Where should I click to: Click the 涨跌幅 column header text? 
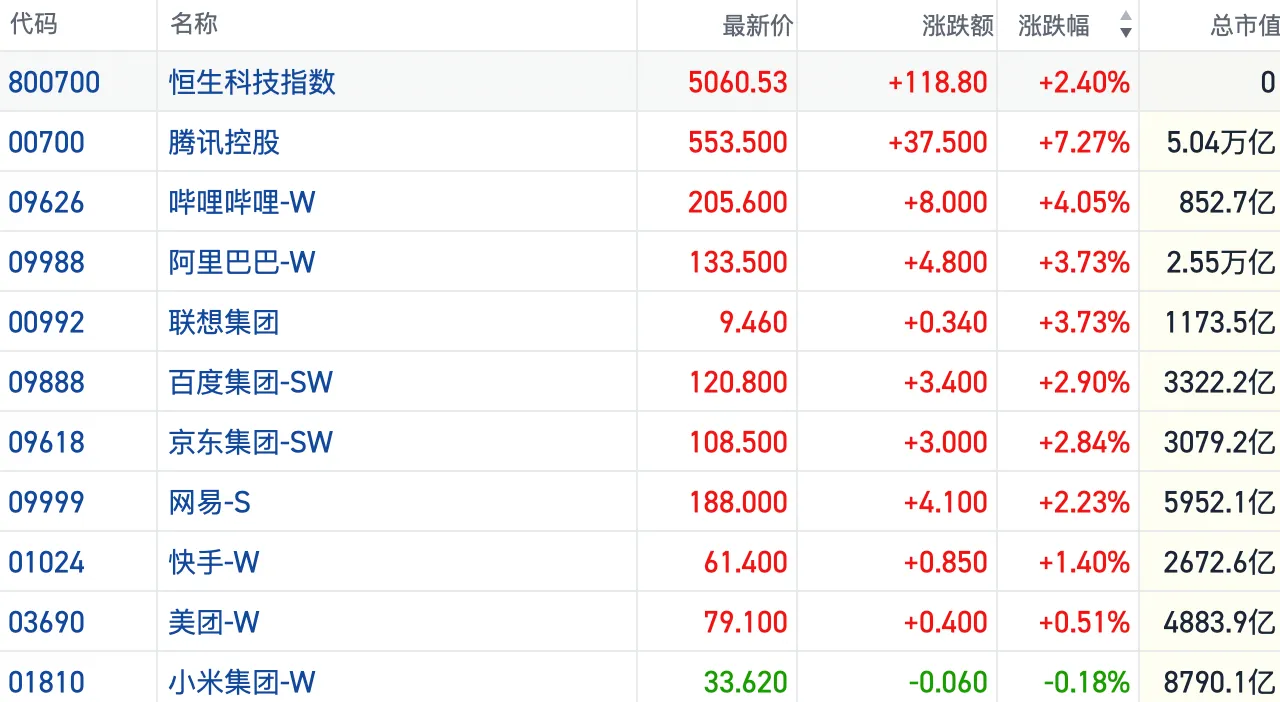pos(1054,25)
